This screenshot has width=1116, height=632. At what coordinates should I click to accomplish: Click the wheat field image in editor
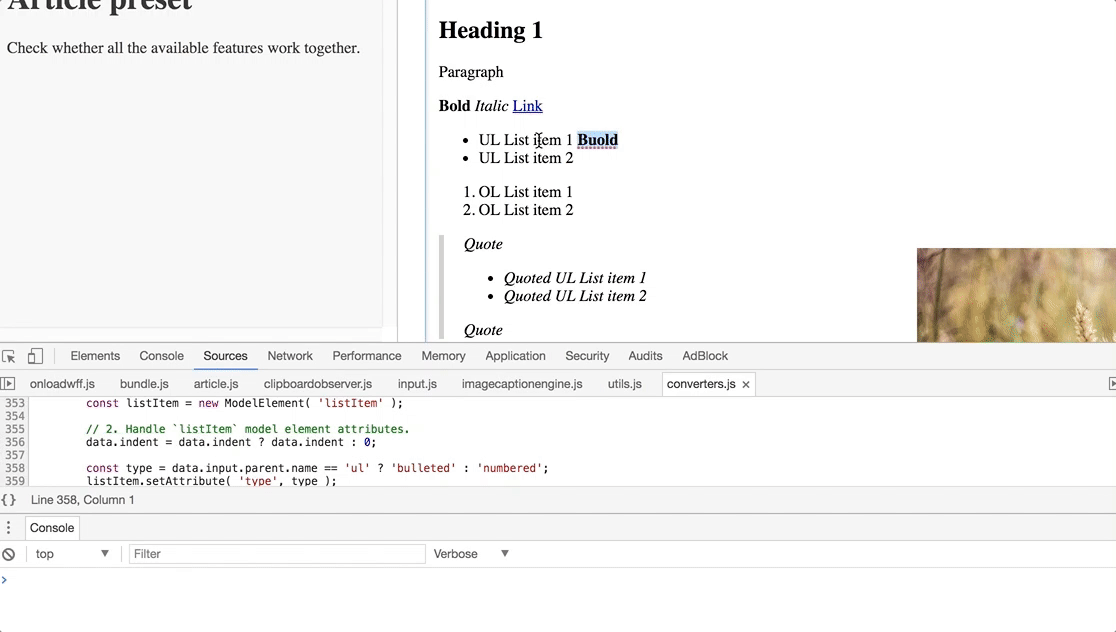[x=1016, y=295]
